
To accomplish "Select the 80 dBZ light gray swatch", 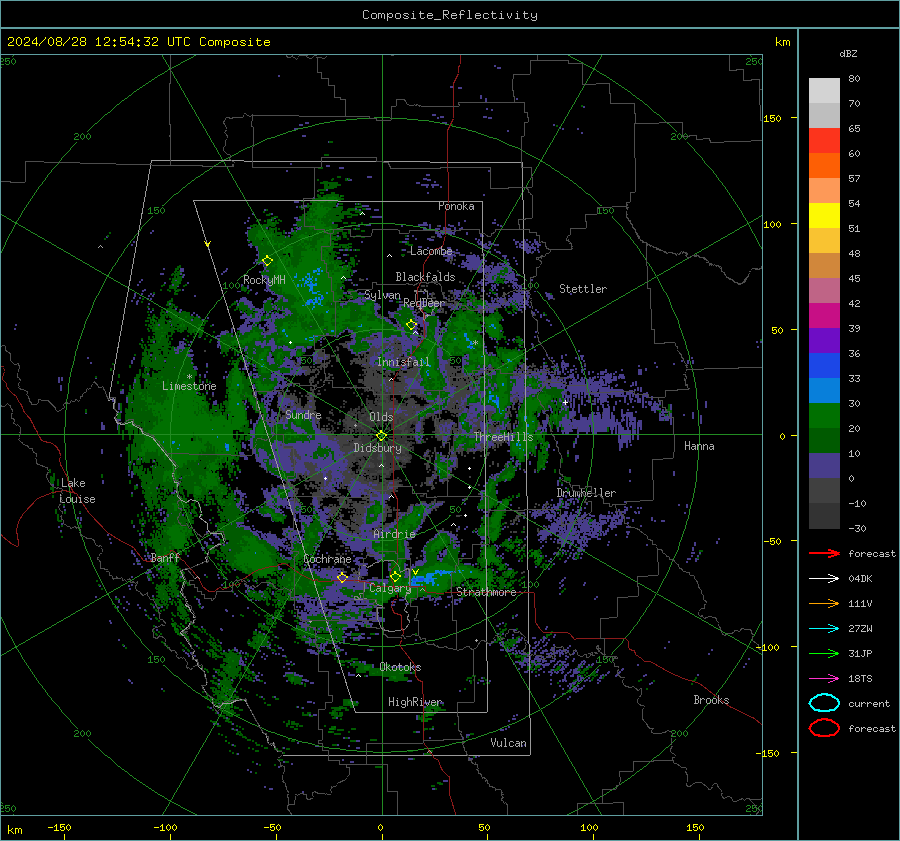I will [824, 90].
